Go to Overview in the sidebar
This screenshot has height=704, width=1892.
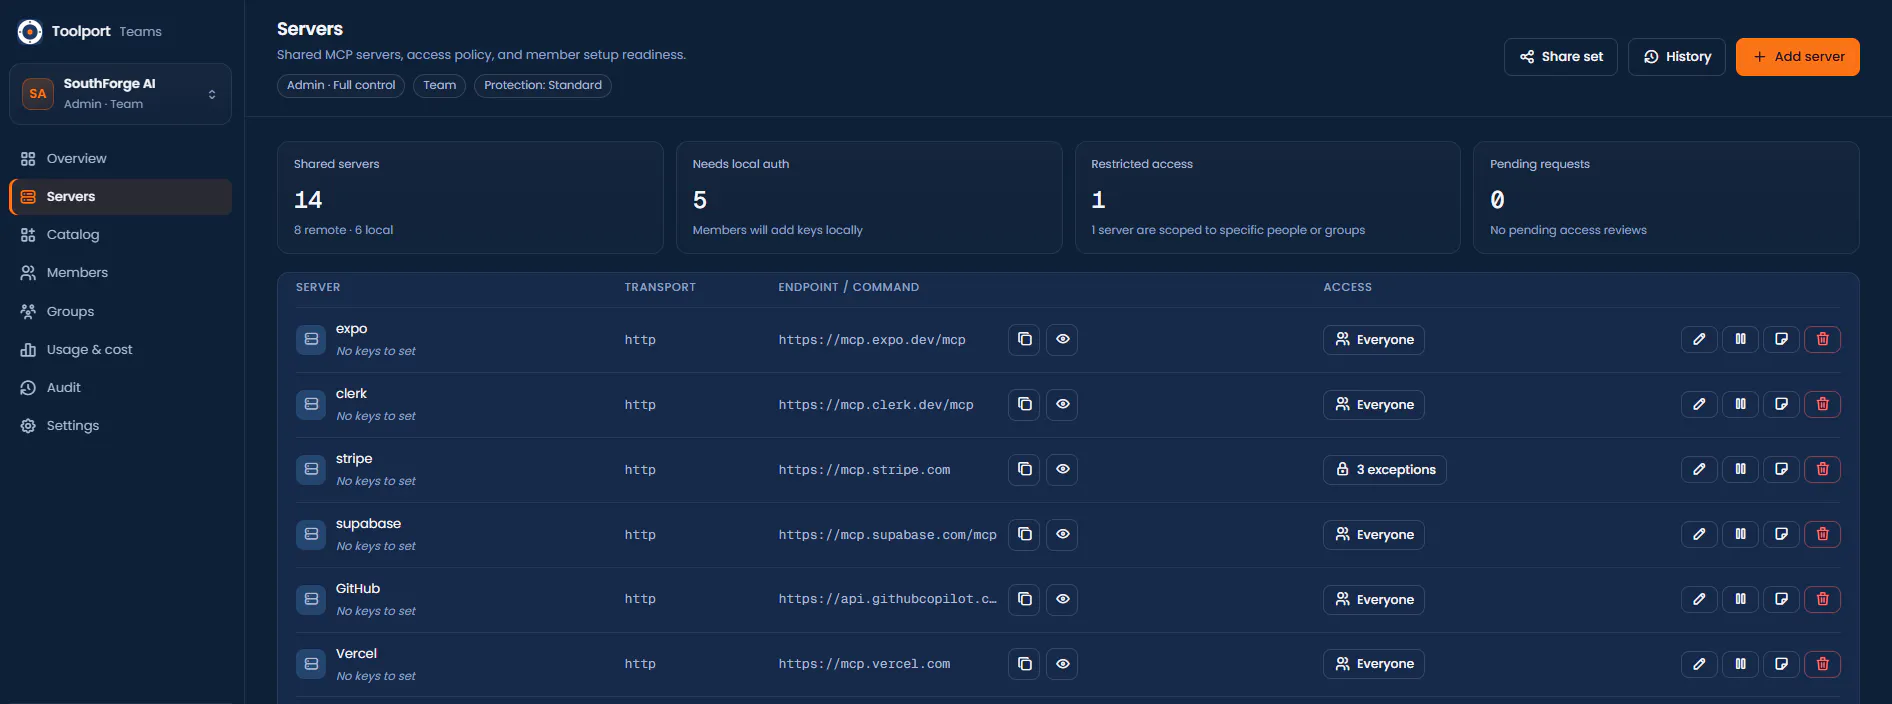tap(120, 159)
